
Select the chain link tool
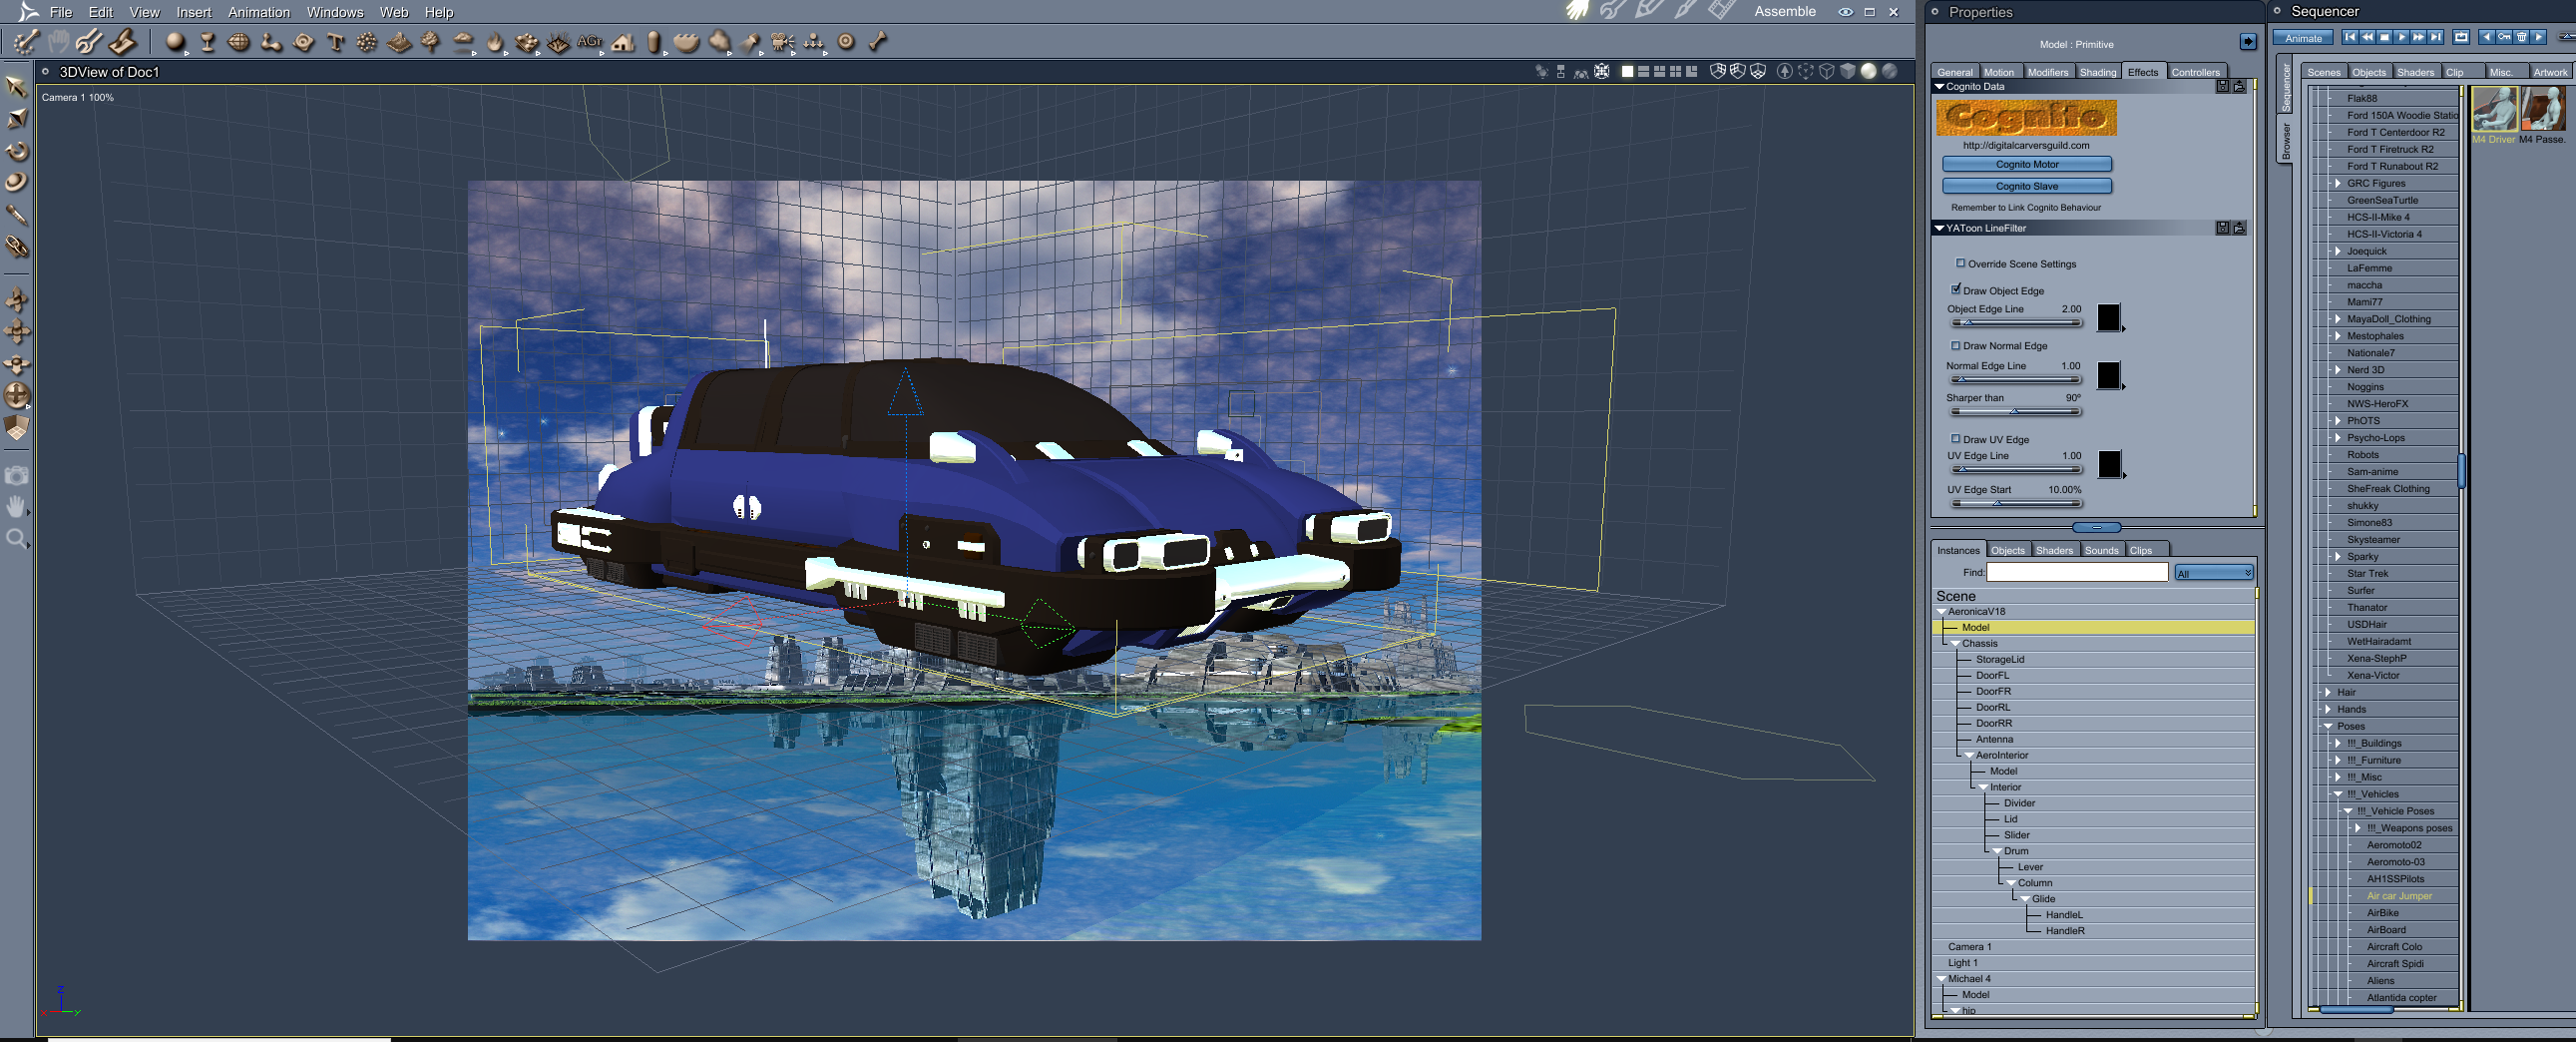click(17, 246)
